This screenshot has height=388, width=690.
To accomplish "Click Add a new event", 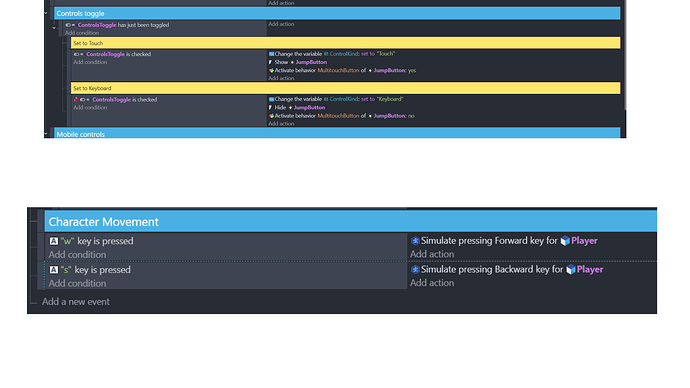I will 76,302.
